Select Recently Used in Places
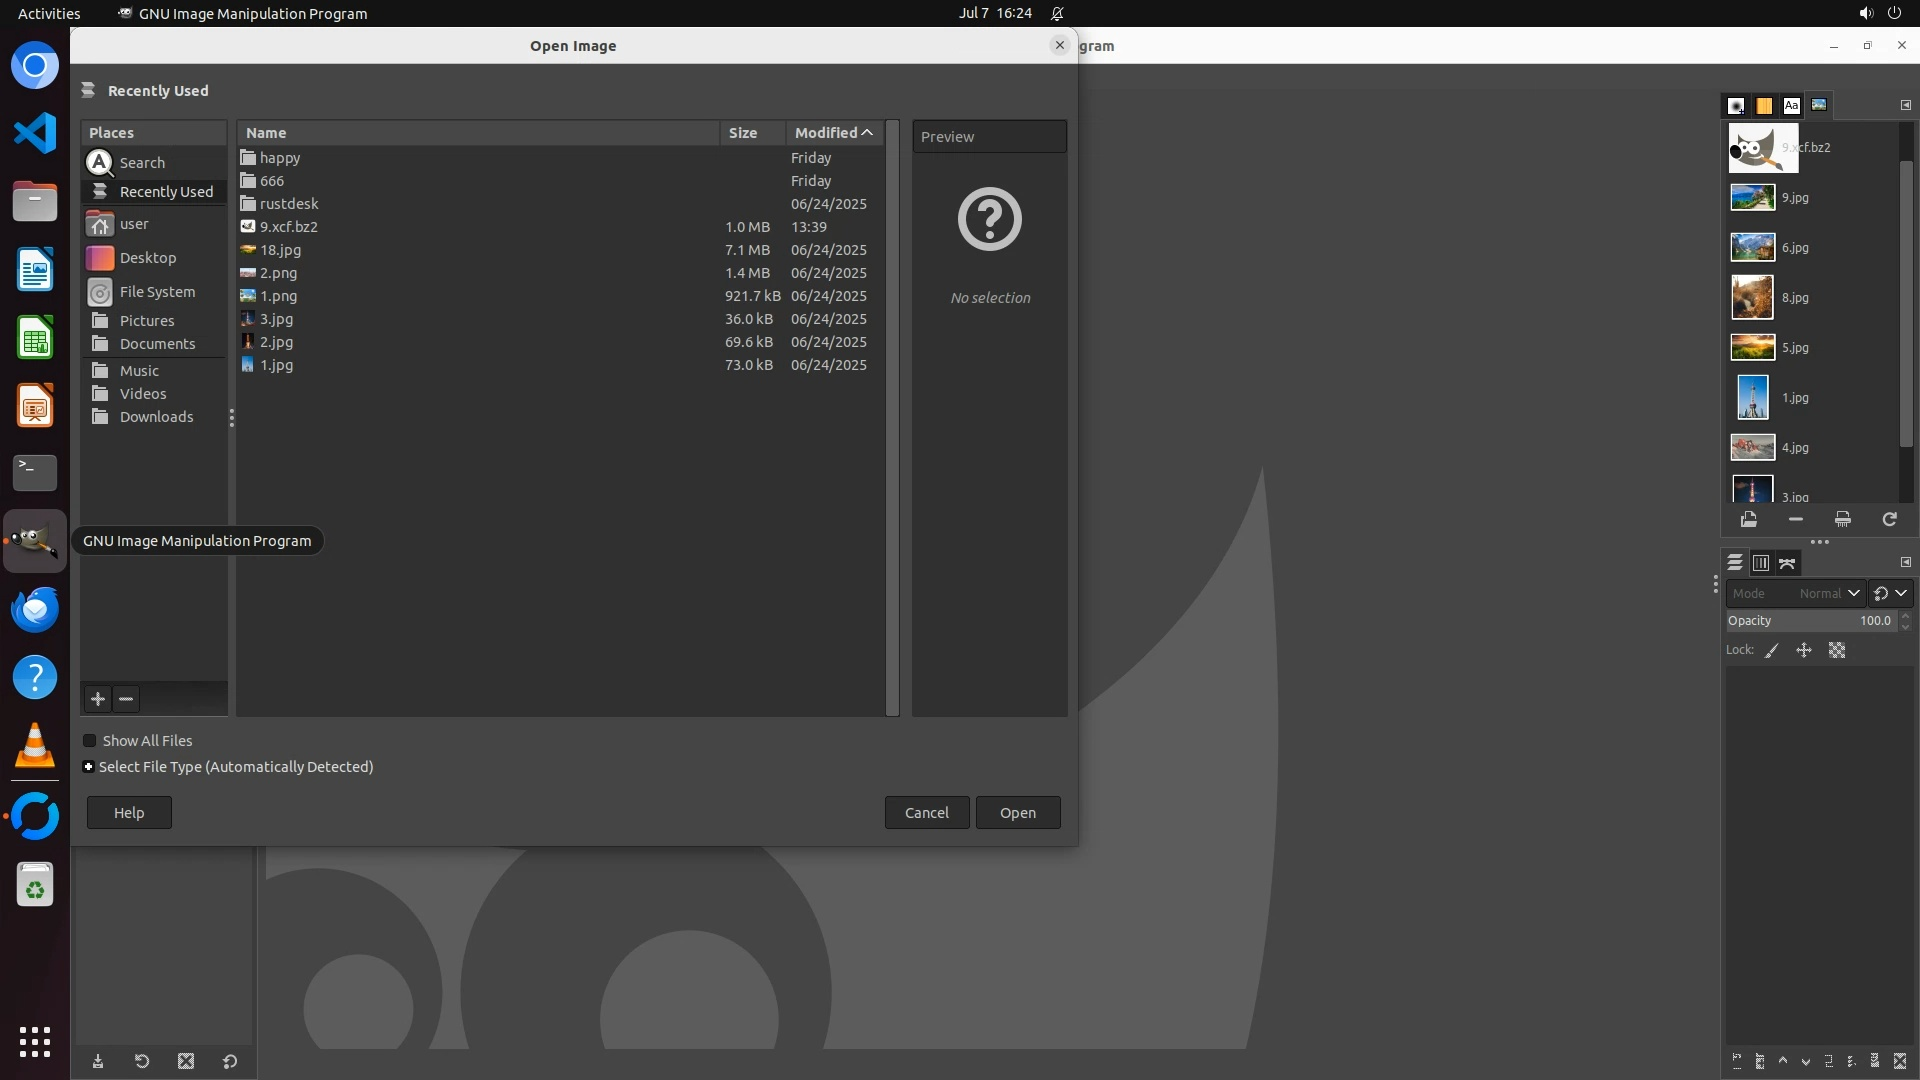This screenshot has width=1920, height=1080. coord(166,192)
